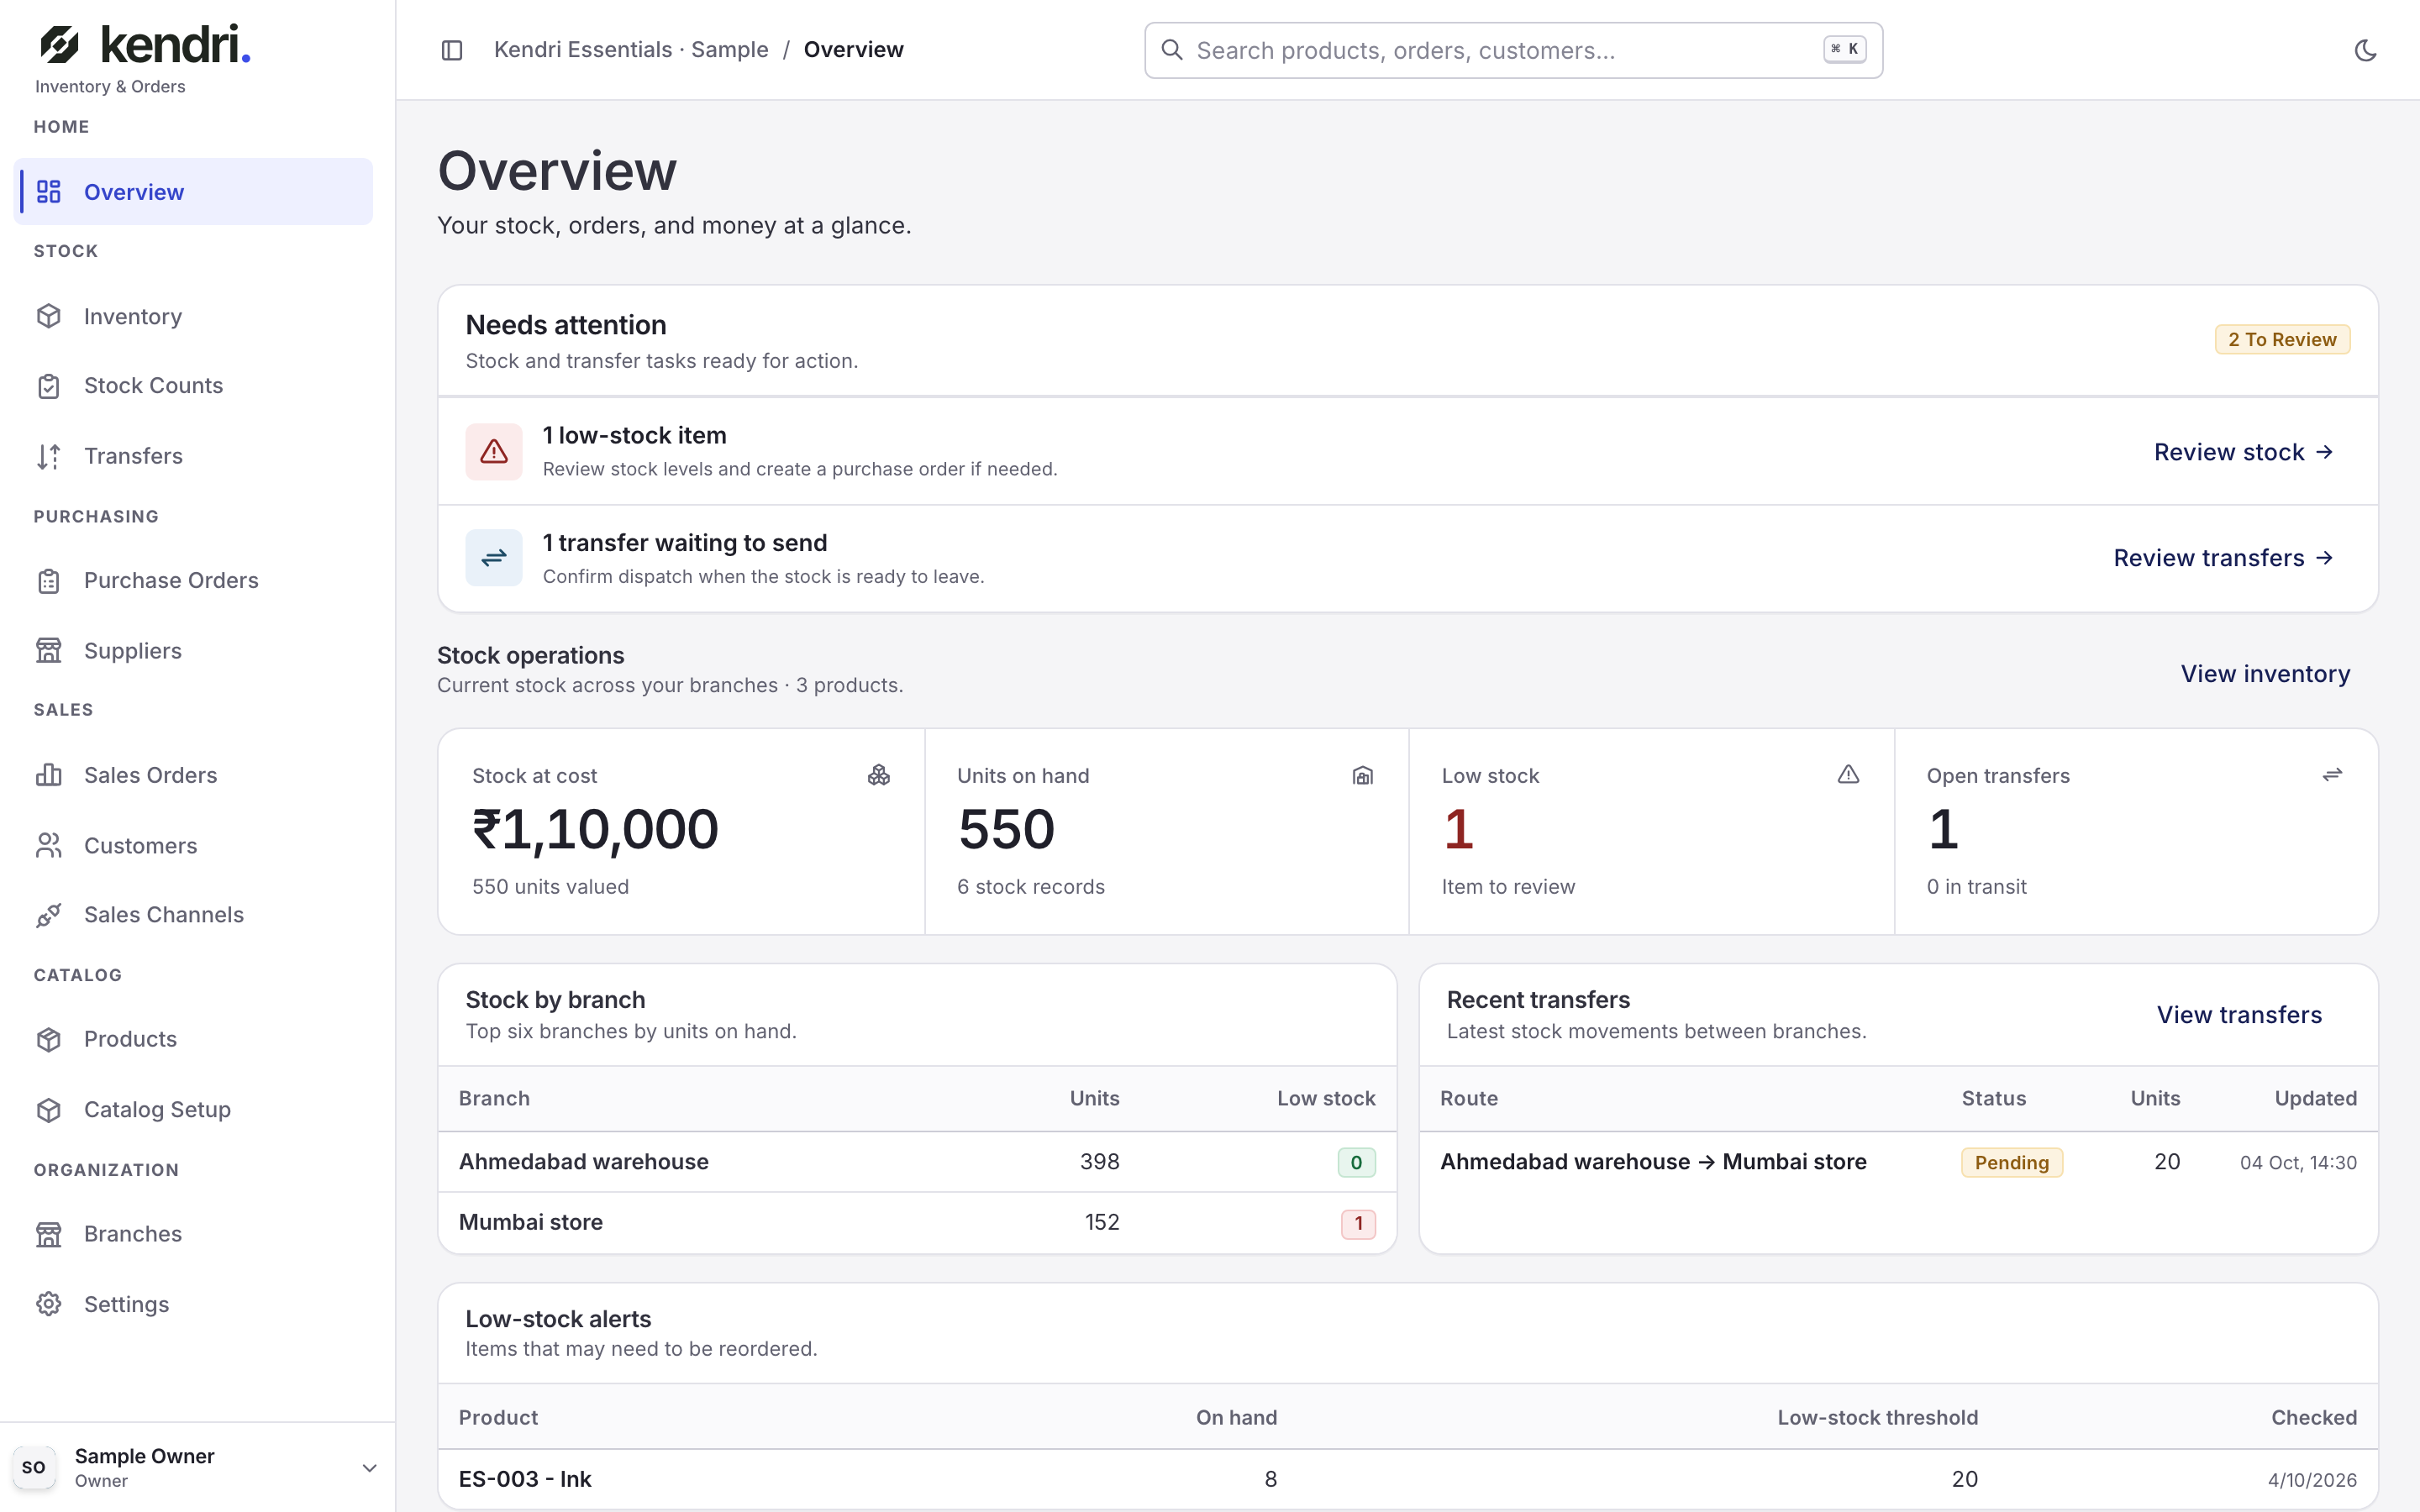Click the Overview grid icon in sidebar
Viewport: 2420px width, 1512px height.
point(49,191)
